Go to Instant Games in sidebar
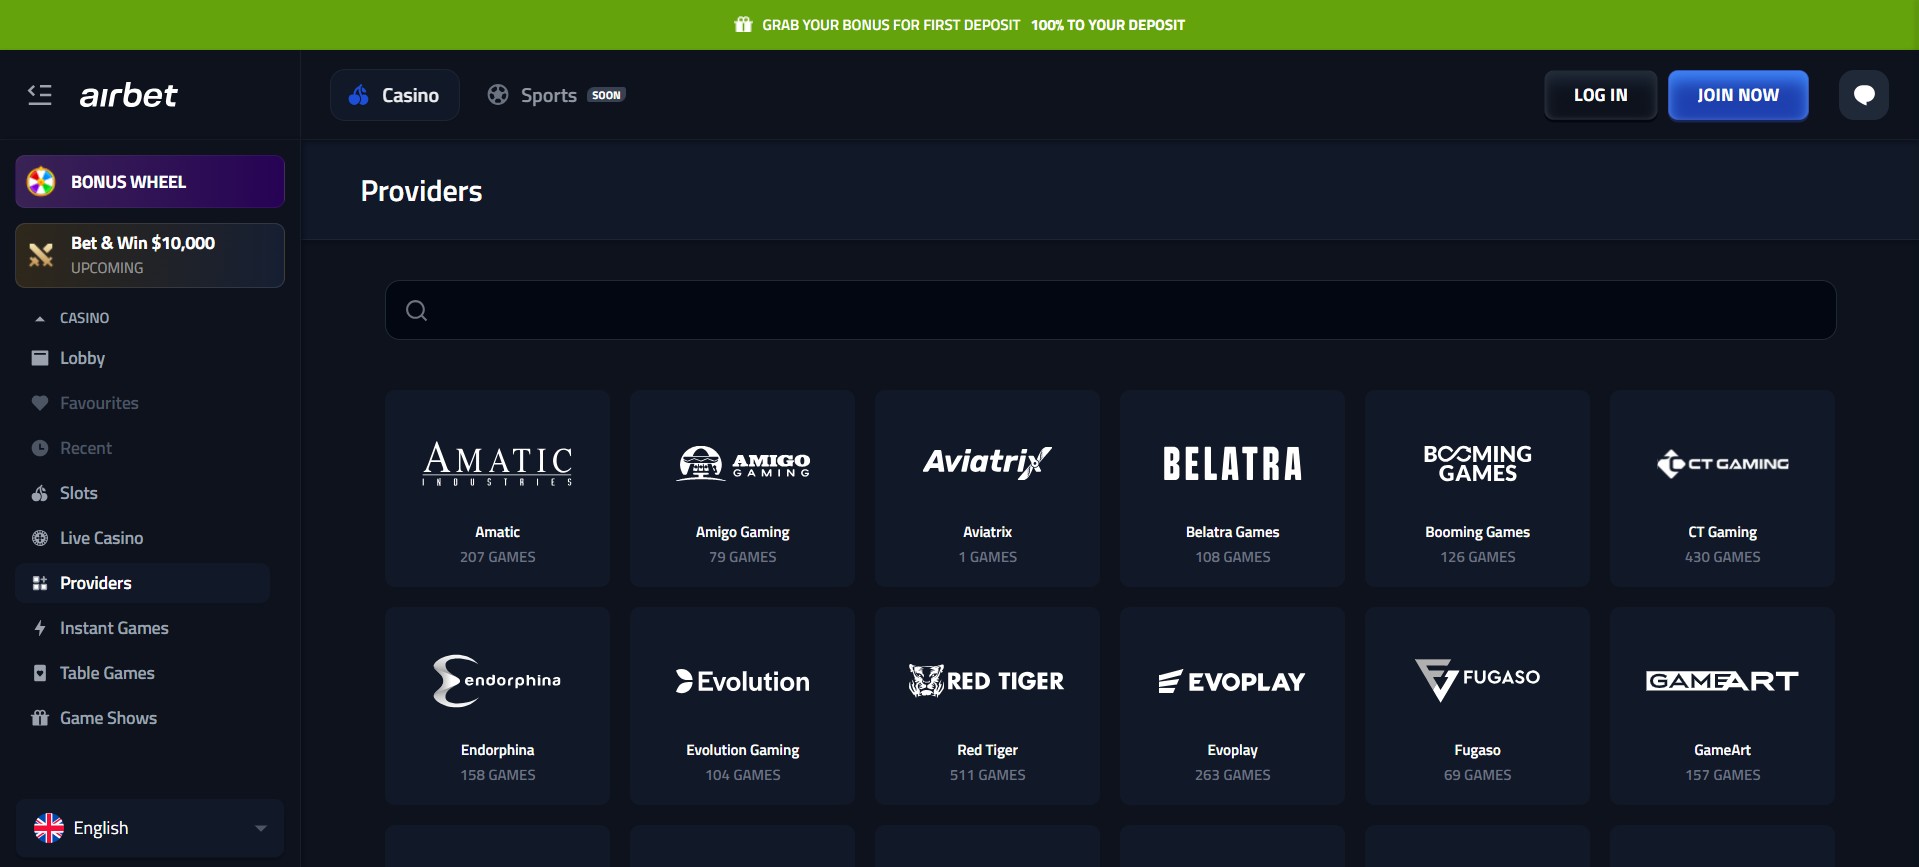The width and height of the screenshot is (1919, 867). [x=143, y=628]
